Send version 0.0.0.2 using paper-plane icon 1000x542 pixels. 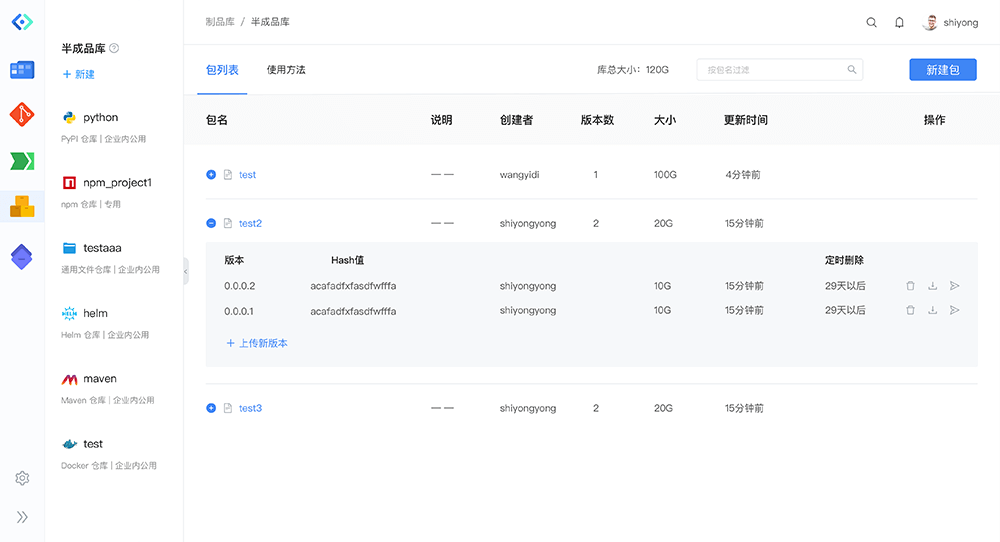(954, 286)
